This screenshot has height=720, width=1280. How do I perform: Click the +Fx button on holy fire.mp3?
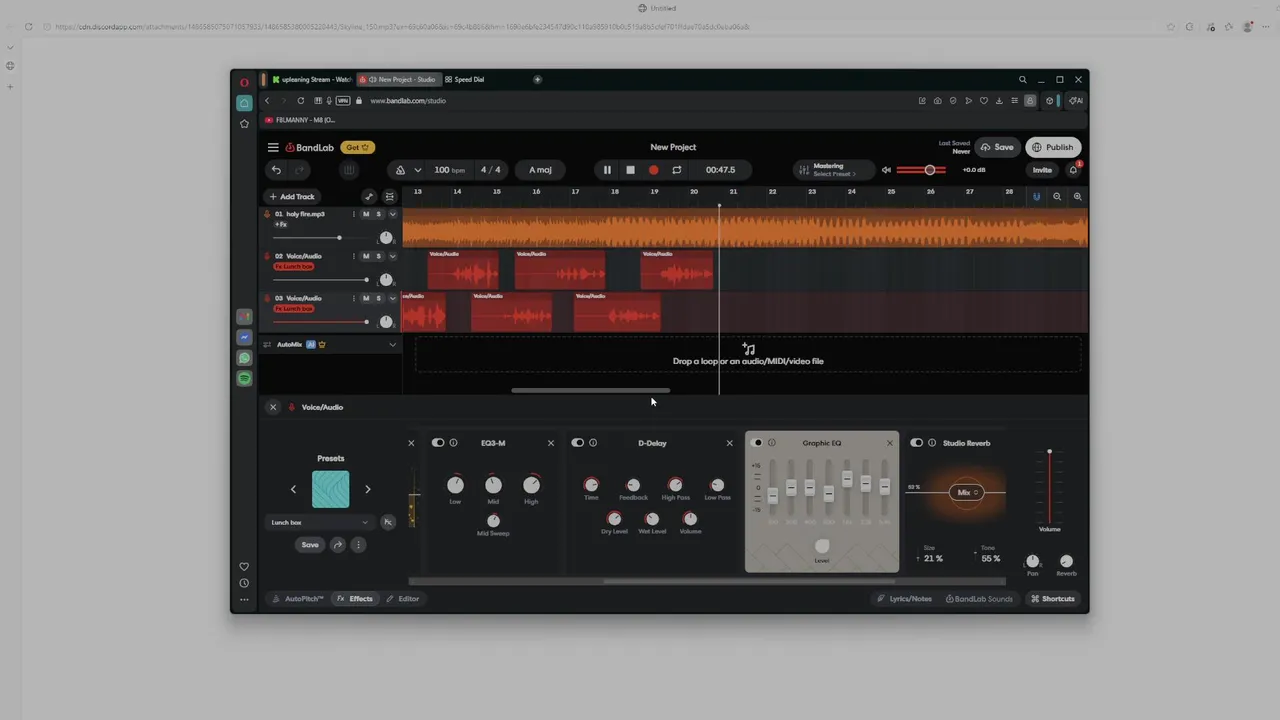click(281, 225)
